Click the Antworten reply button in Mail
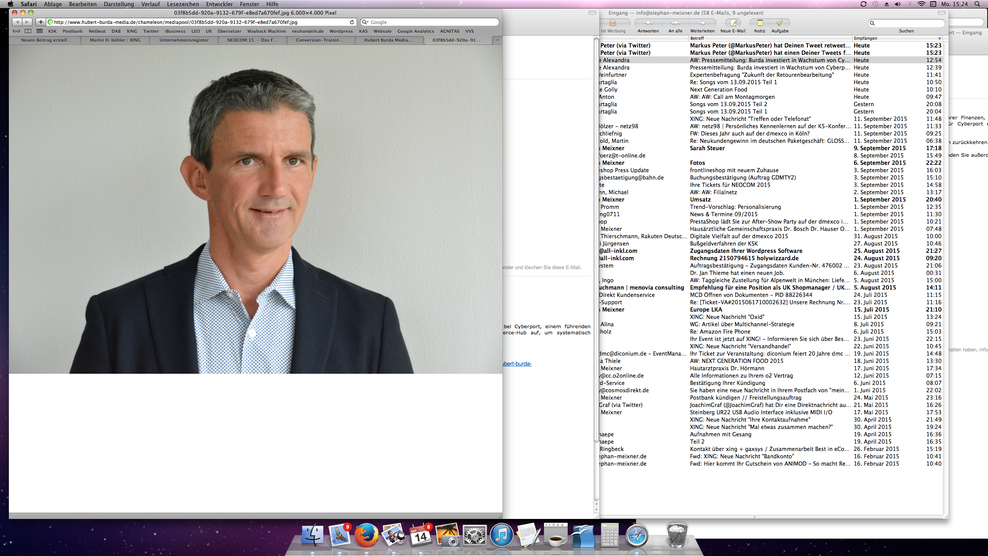The width and height of the screenshot is (988, 556). tap(648, 25)
